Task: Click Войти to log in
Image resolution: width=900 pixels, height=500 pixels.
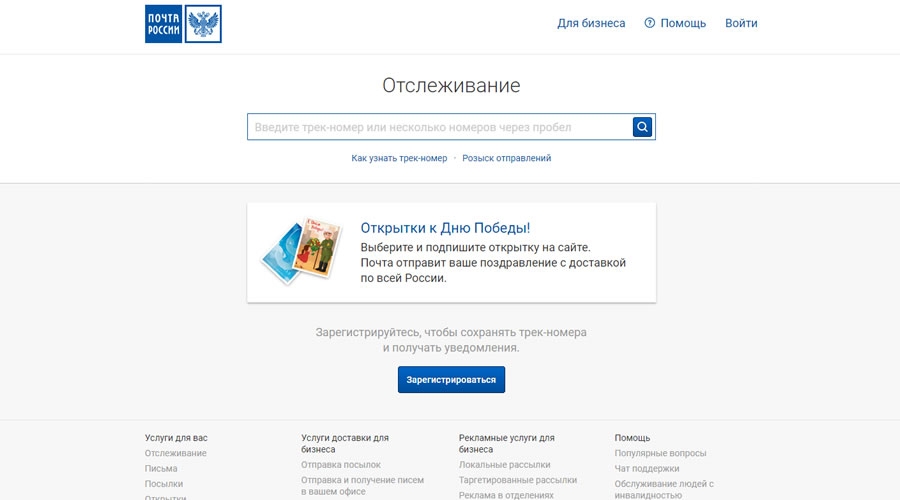Action: click(741, 24)
